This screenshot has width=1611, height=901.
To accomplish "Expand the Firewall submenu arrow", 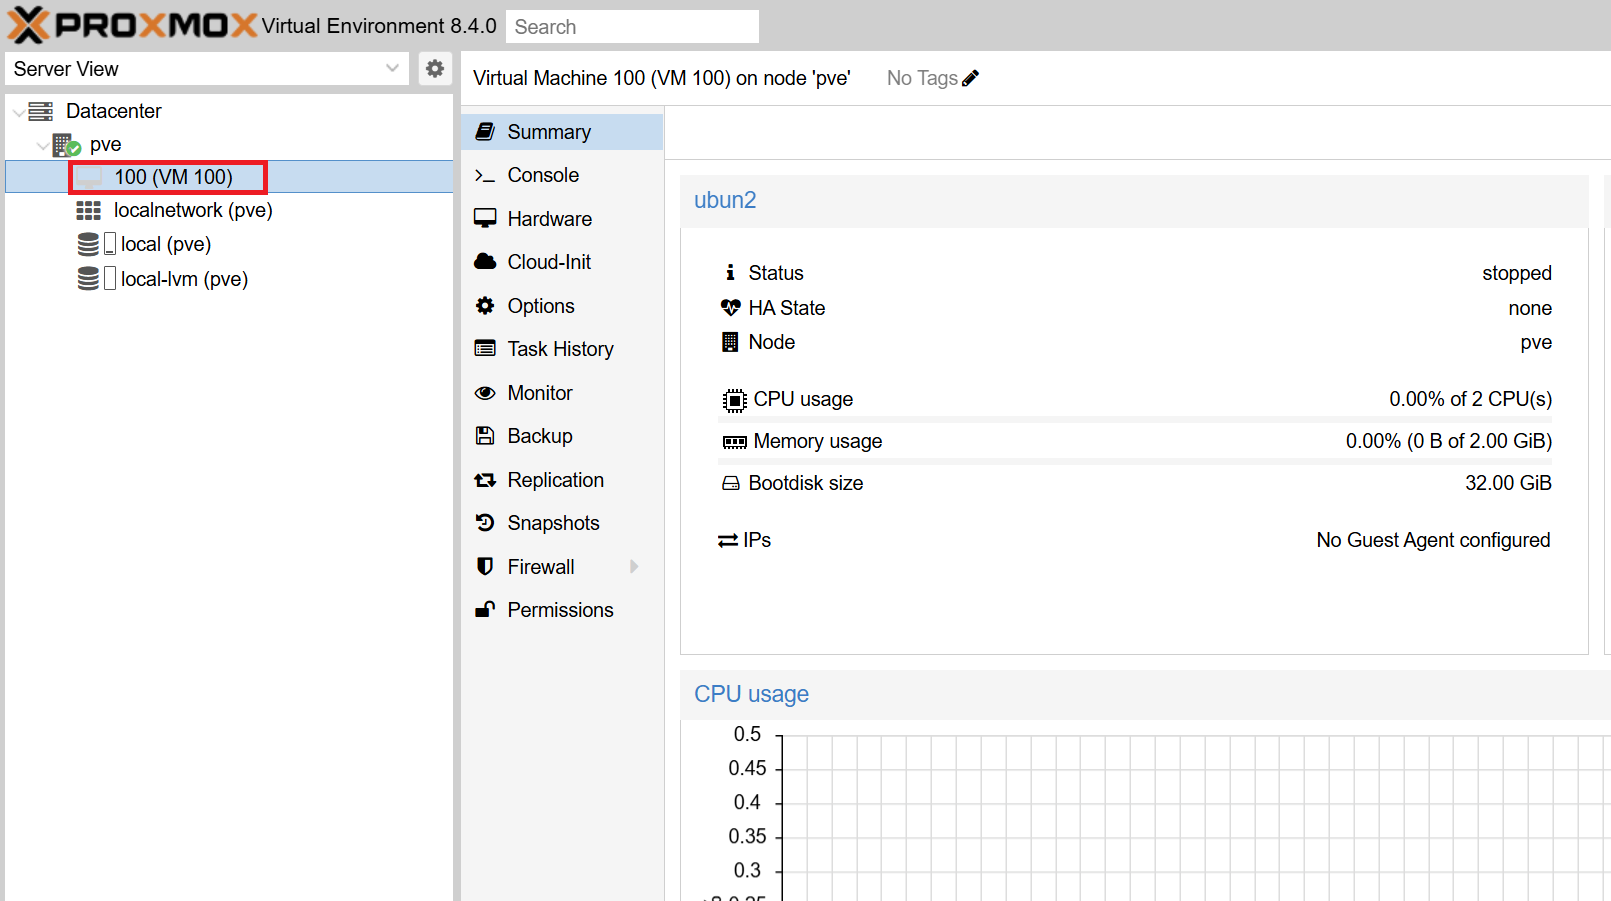I will click(x=634, y=567).
